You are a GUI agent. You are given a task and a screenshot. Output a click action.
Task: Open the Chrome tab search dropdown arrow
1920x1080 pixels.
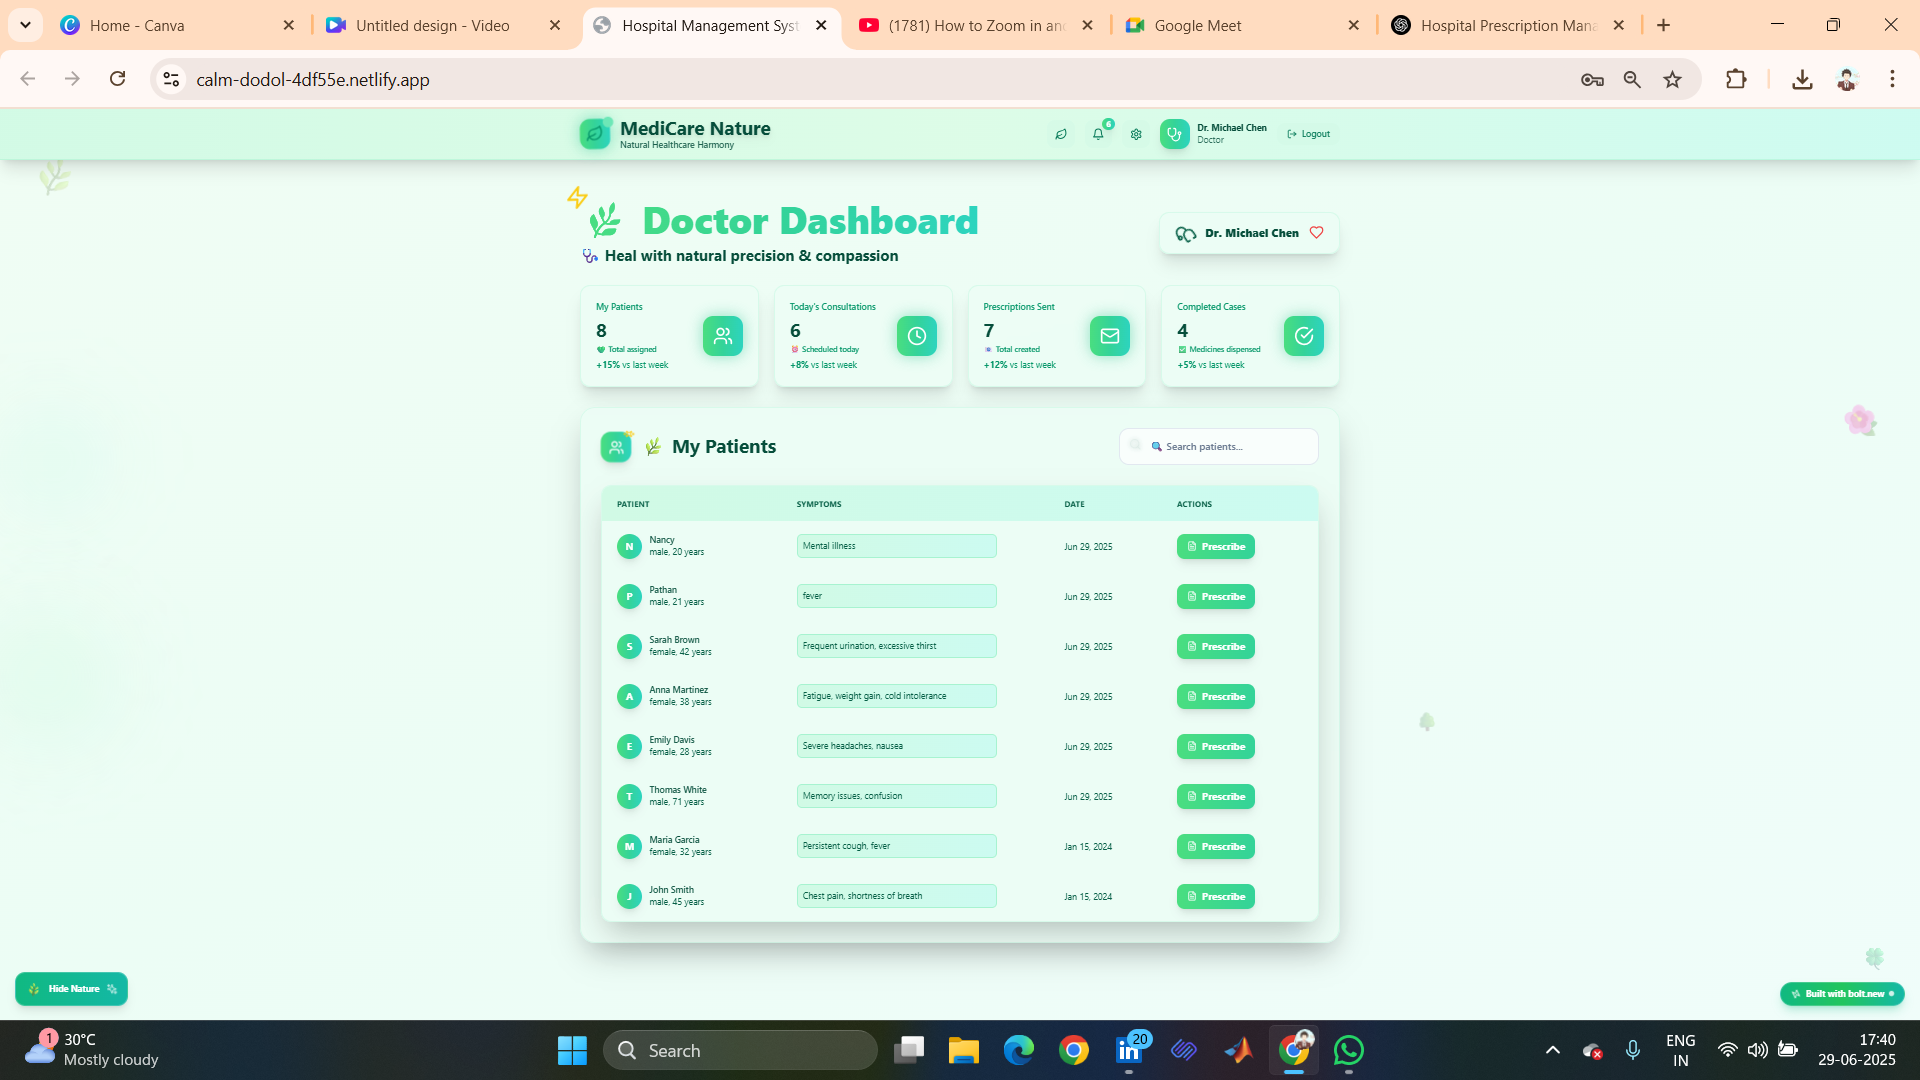(25, 25)
